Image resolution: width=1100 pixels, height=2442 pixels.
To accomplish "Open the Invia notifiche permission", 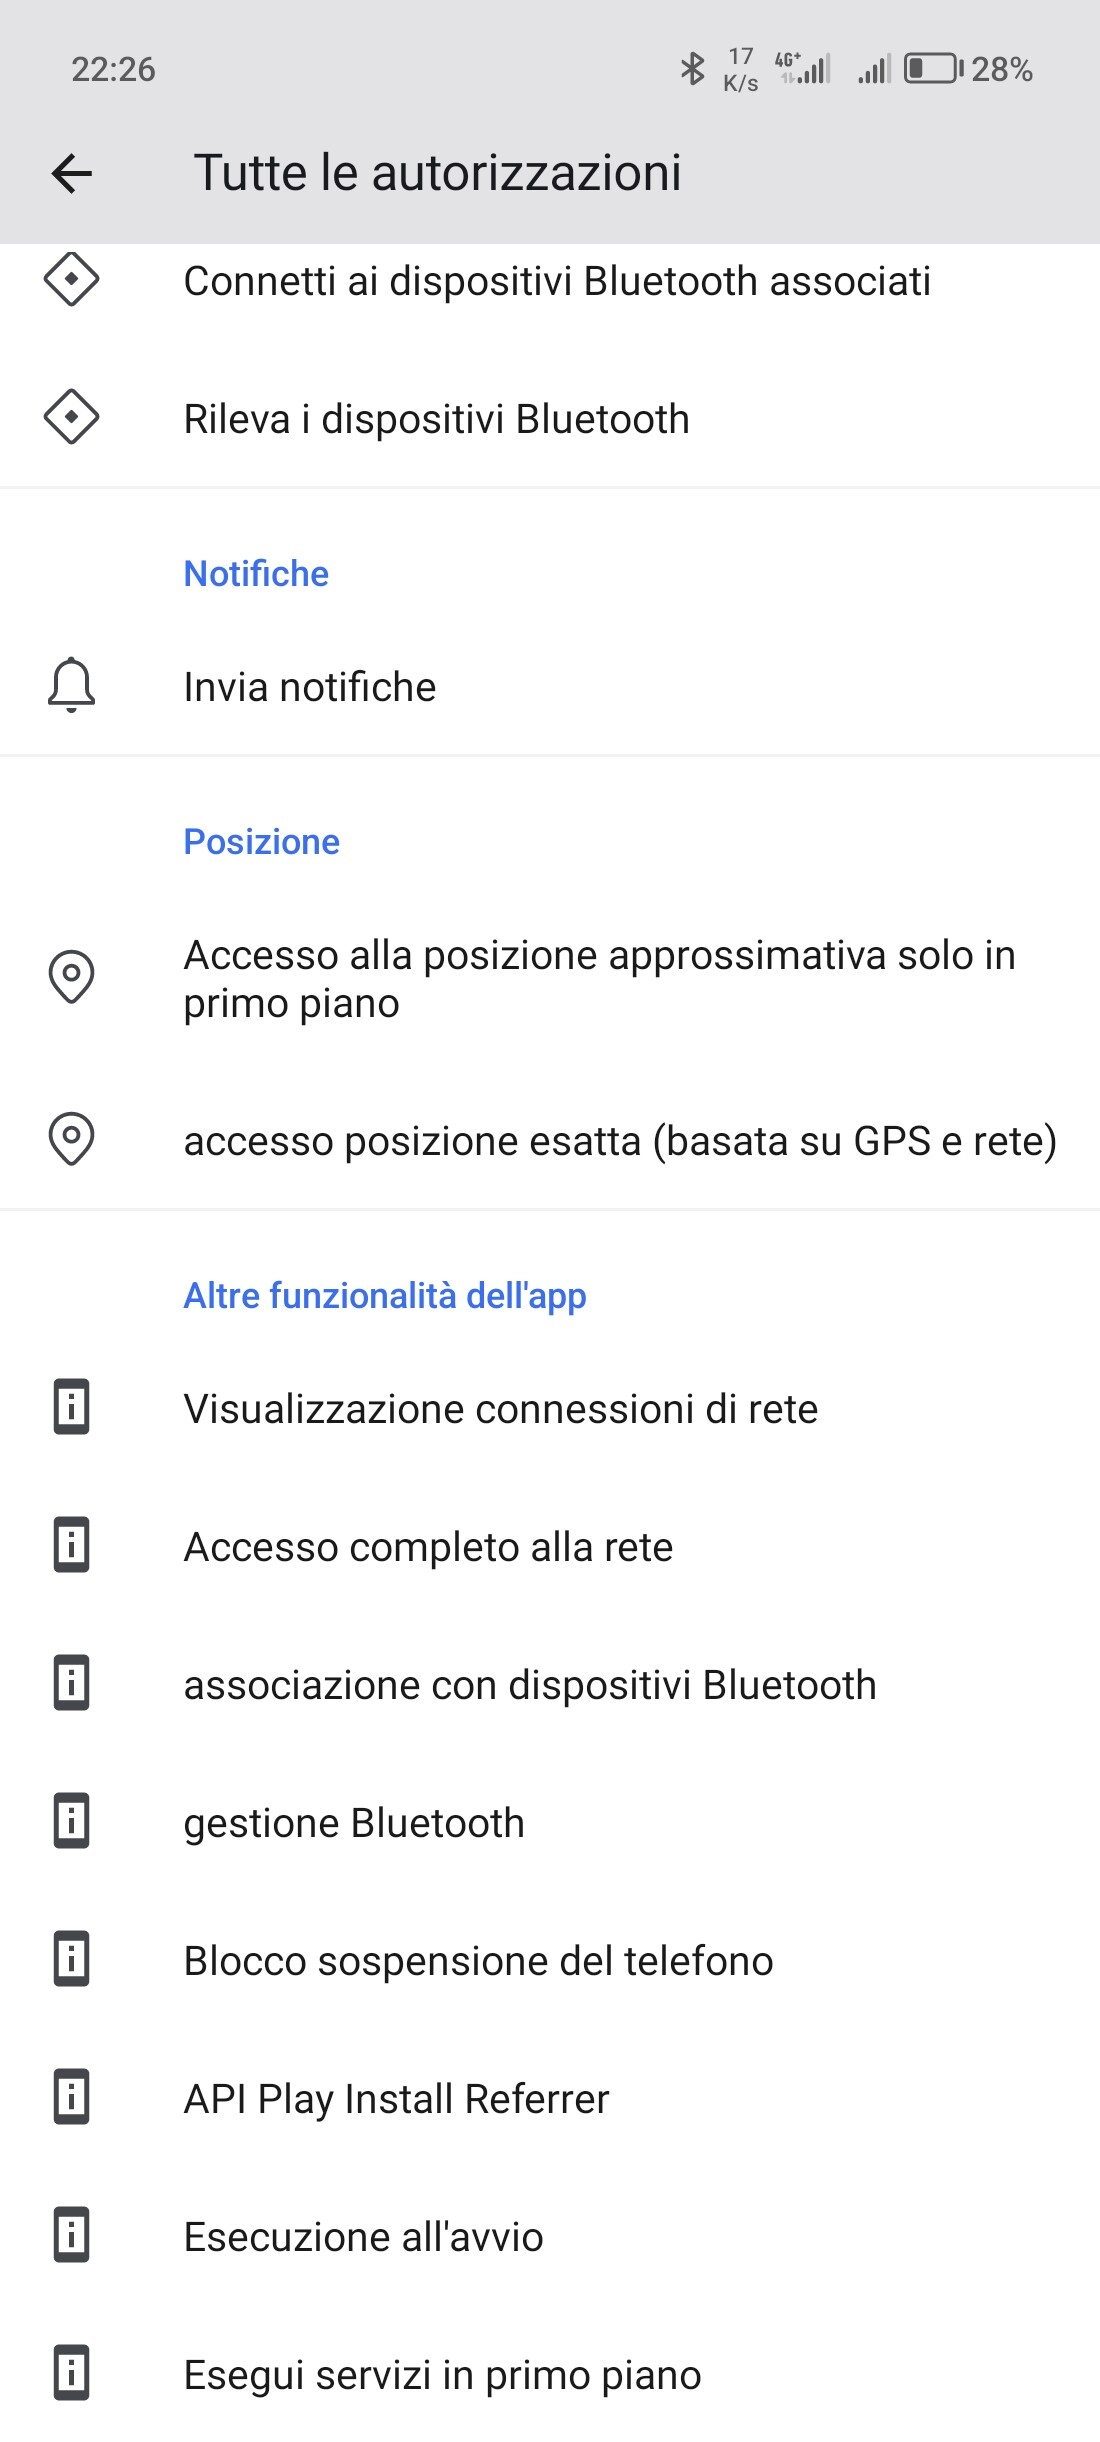I will click(x=310, y=688).
